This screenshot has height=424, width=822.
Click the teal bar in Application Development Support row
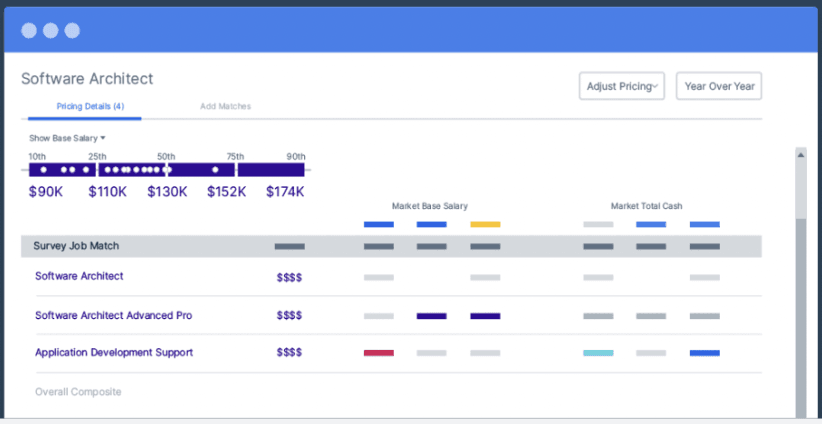[598, 352]
